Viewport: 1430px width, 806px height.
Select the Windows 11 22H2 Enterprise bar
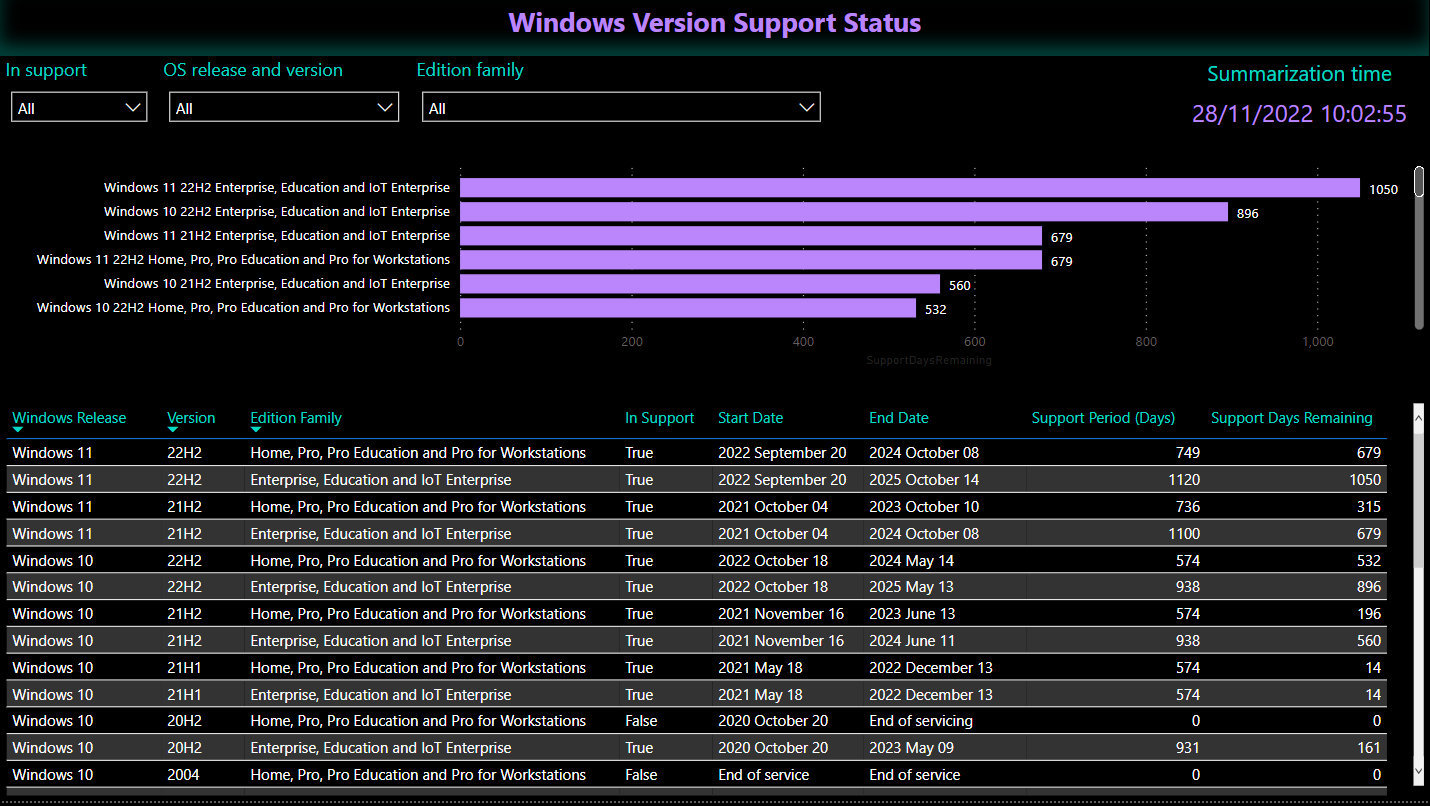(x=909, y=188)
